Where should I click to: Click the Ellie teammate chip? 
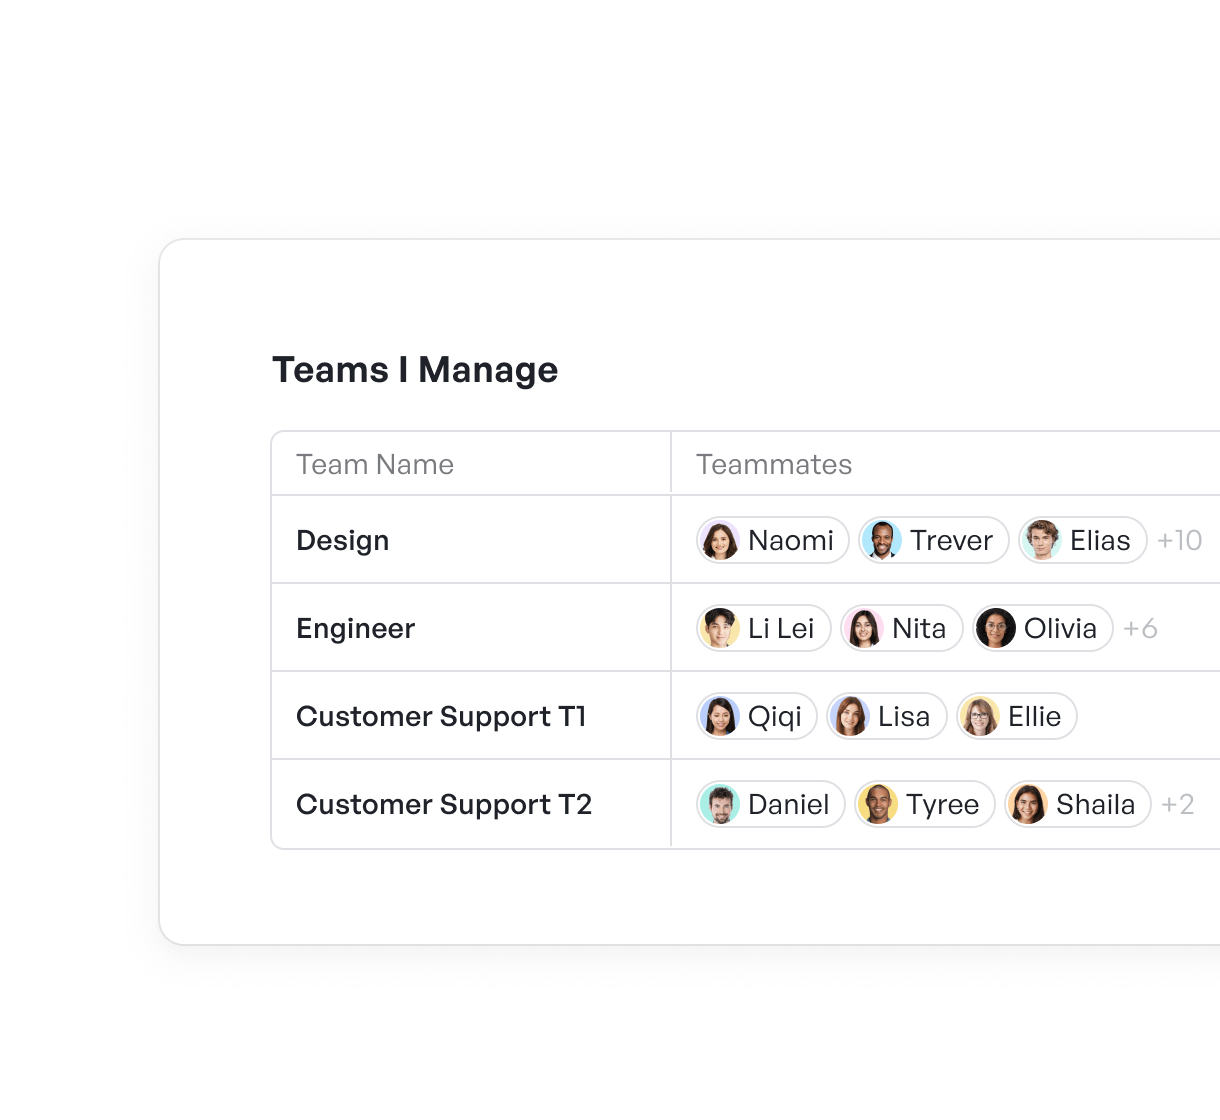click(1017, 717)
